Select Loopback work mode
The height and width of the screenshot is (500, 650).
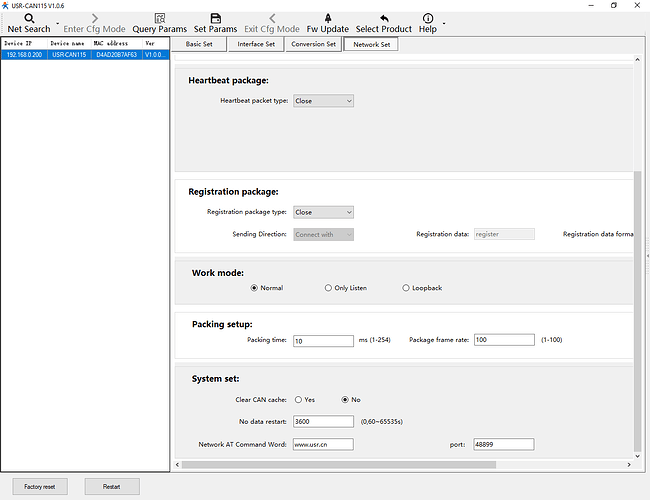click(x=406, y=288)
